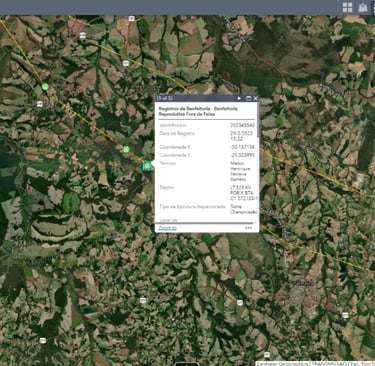Open the map bookmarks icon in header
This screenshot has height=366, width=375.
(363, 7)
